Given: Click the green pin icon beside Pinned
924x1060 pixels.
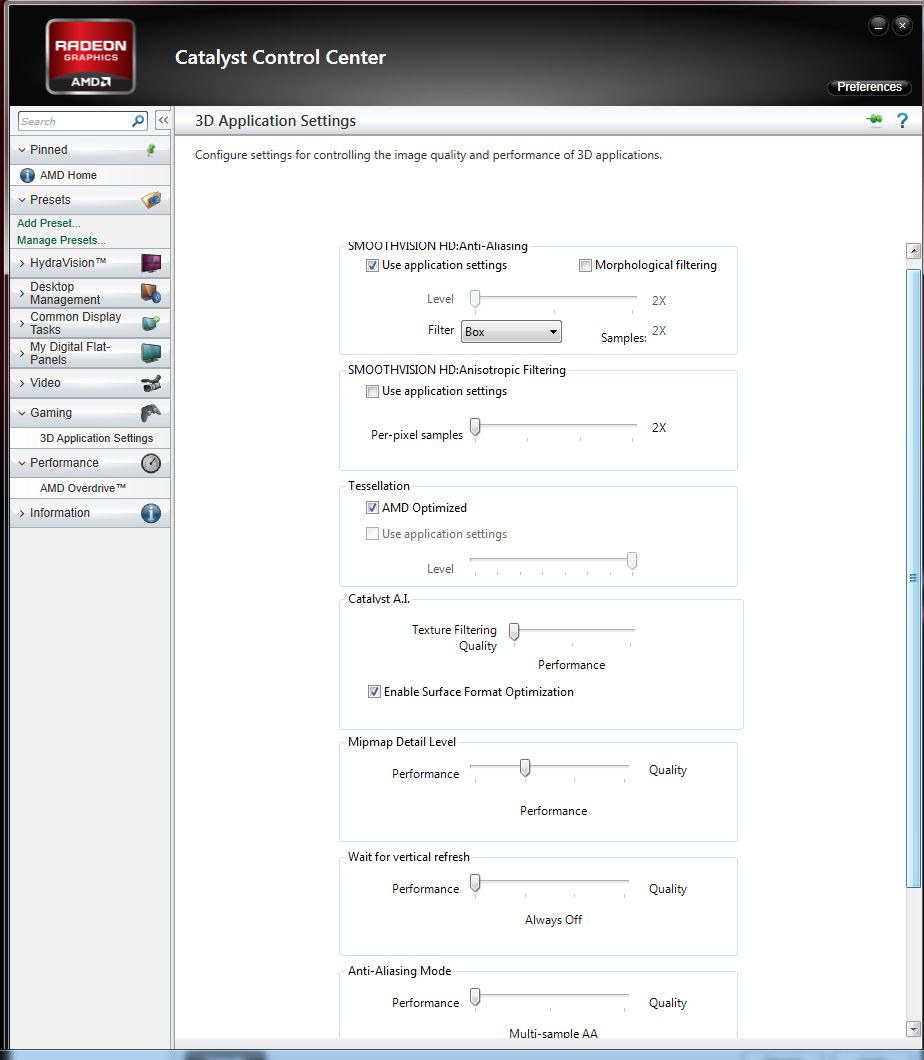Looking at the screenshot, I should [151, 149].
